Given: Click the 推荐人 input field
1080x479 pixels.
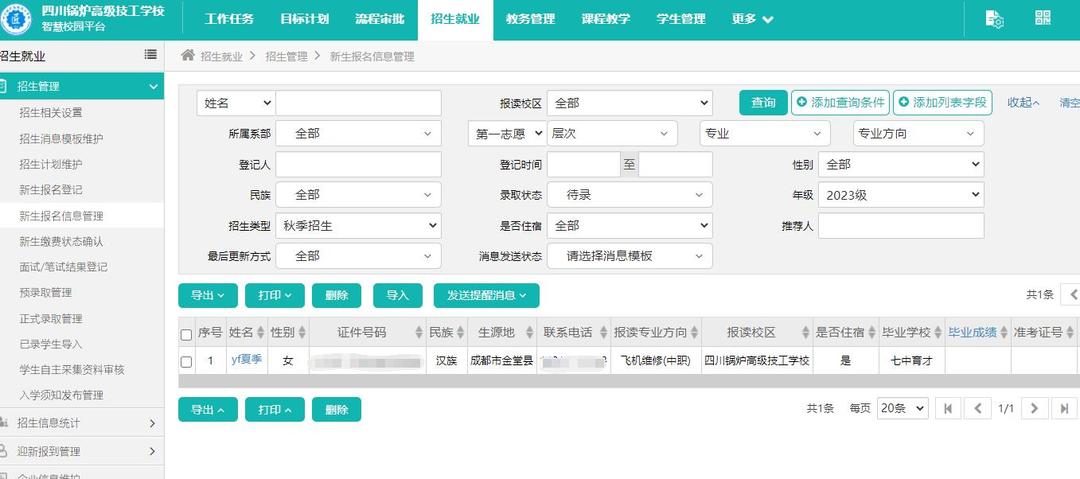Looking at the screenshot, I should click(900, 226).
